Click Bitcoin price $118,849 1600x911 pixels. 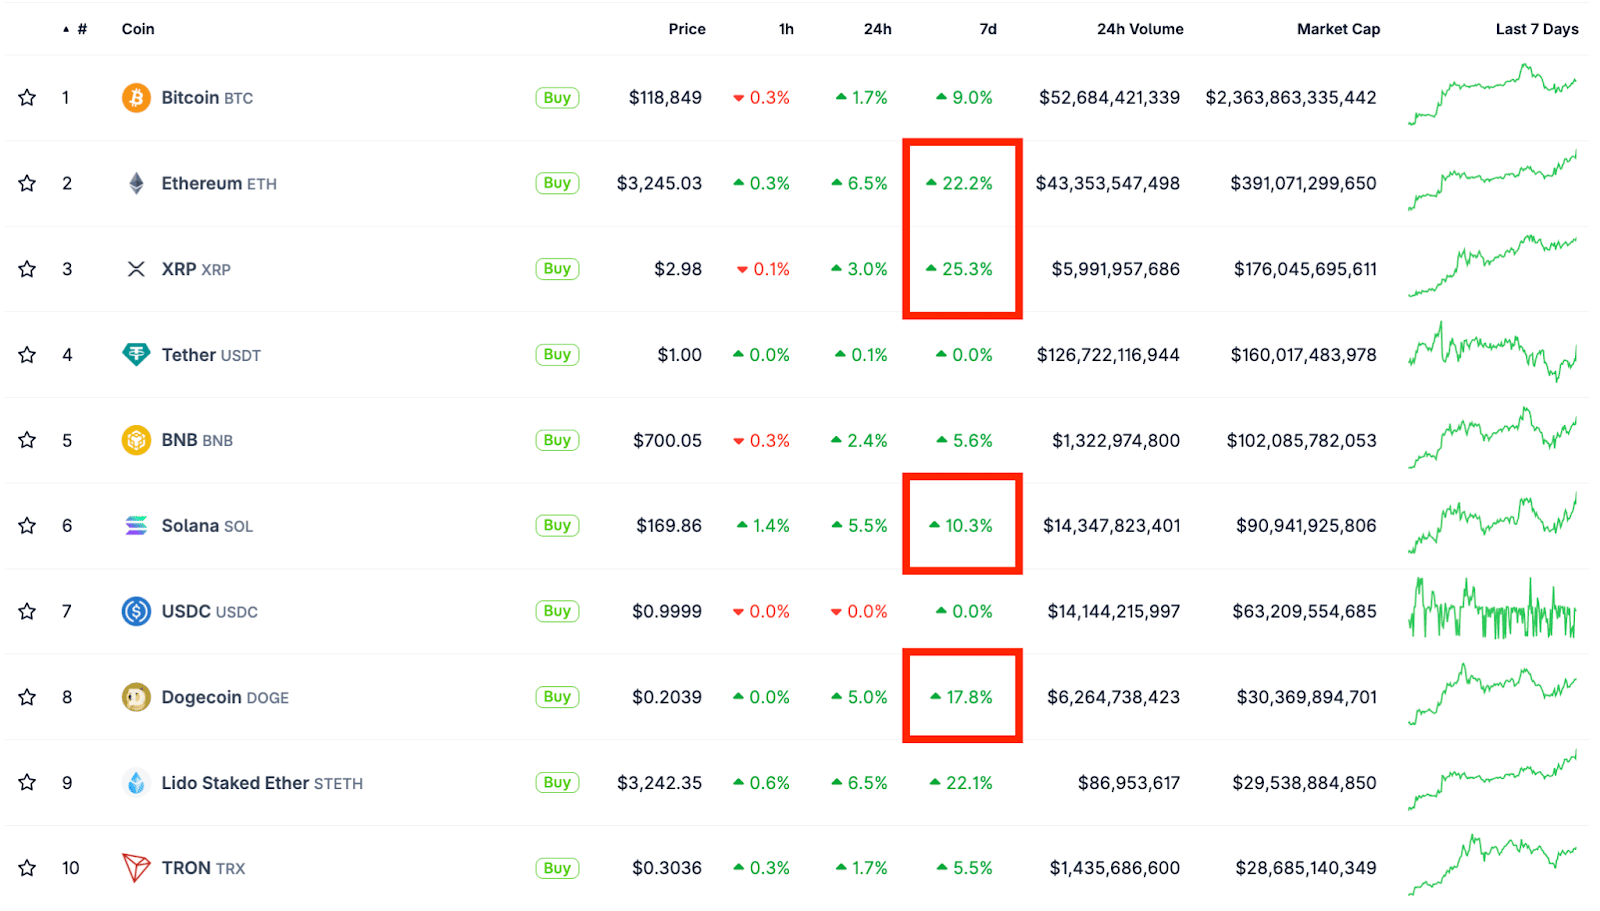coord(665,97)
